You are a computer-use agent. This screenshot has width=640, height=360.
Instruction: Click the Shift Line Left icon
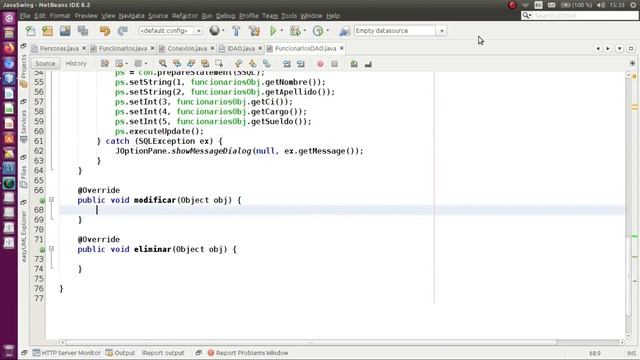tap(287, 64)
